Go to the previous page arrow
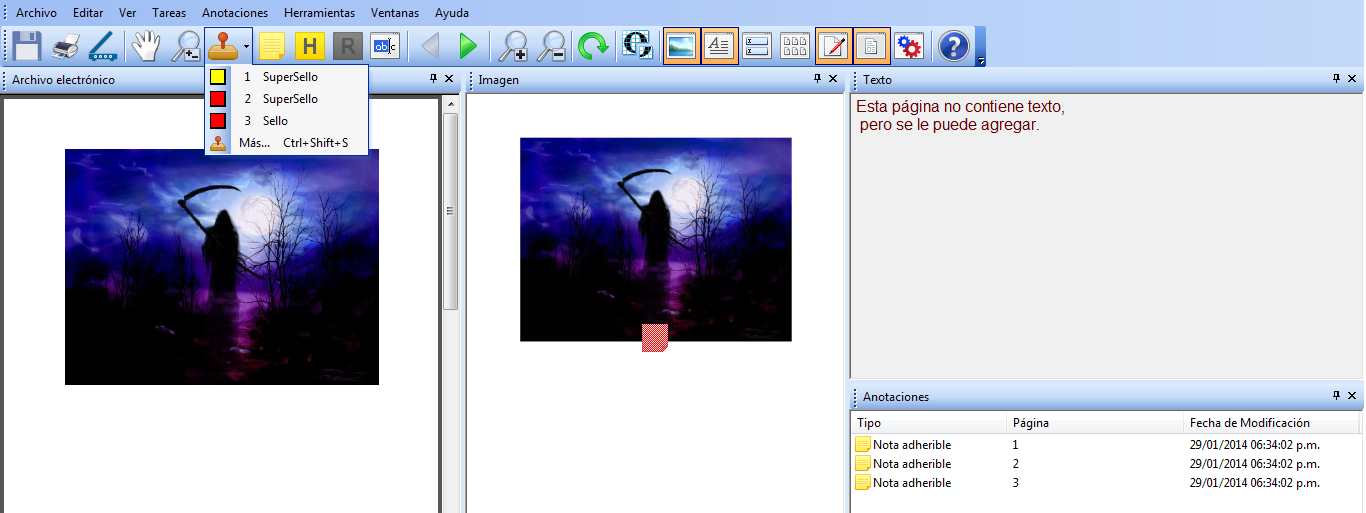The height and width of the screenshot is (513, 1366). [430, 46]
